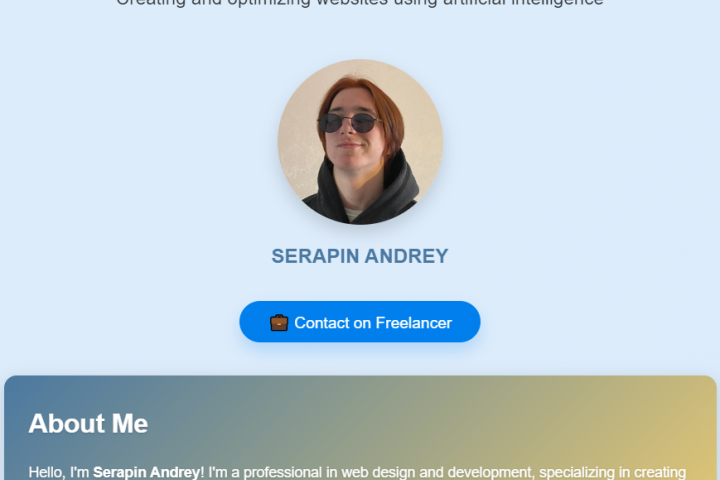Click the word Freelancer in the blue button
The height and width of the screenshot is (480, 720).
(x=414, y=323)
